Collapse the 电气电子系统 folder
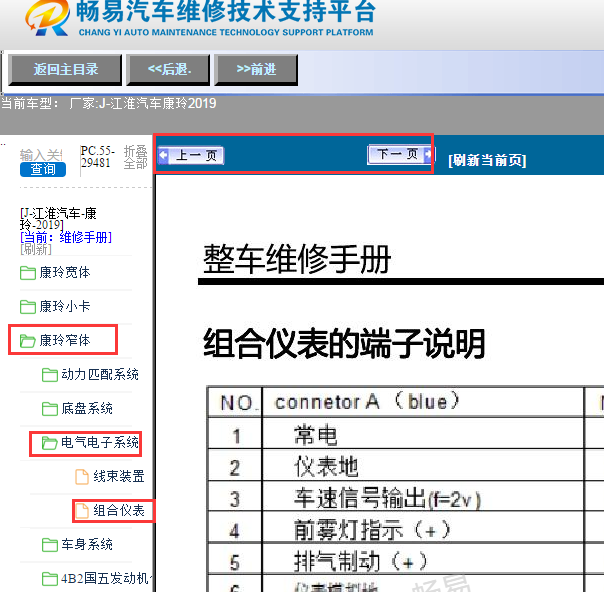The height and width of the screenshot is (592, 604). pos(100,443)
